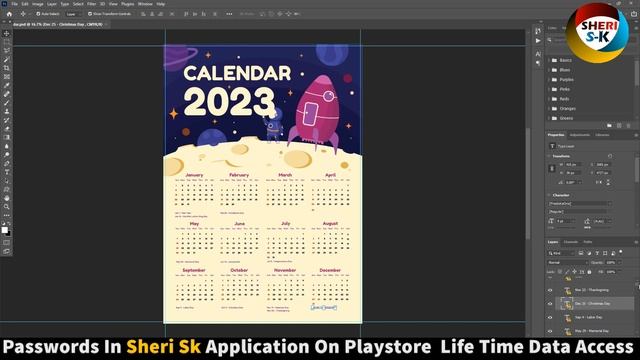Screen dimensions: 640x360
Task: Select the Gradient tool
Action: point(7,137)
